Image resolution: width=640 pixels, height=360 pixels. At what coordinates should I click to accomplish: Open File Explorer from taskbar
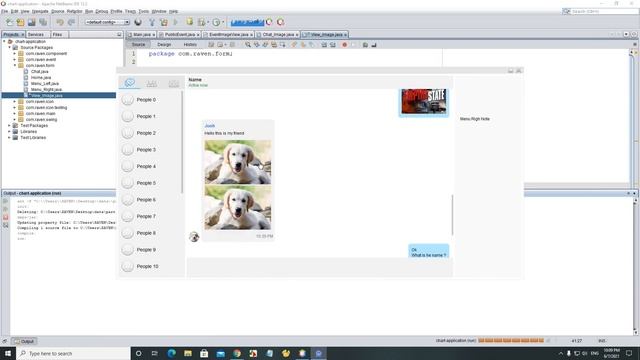click(x=188, y=353)
